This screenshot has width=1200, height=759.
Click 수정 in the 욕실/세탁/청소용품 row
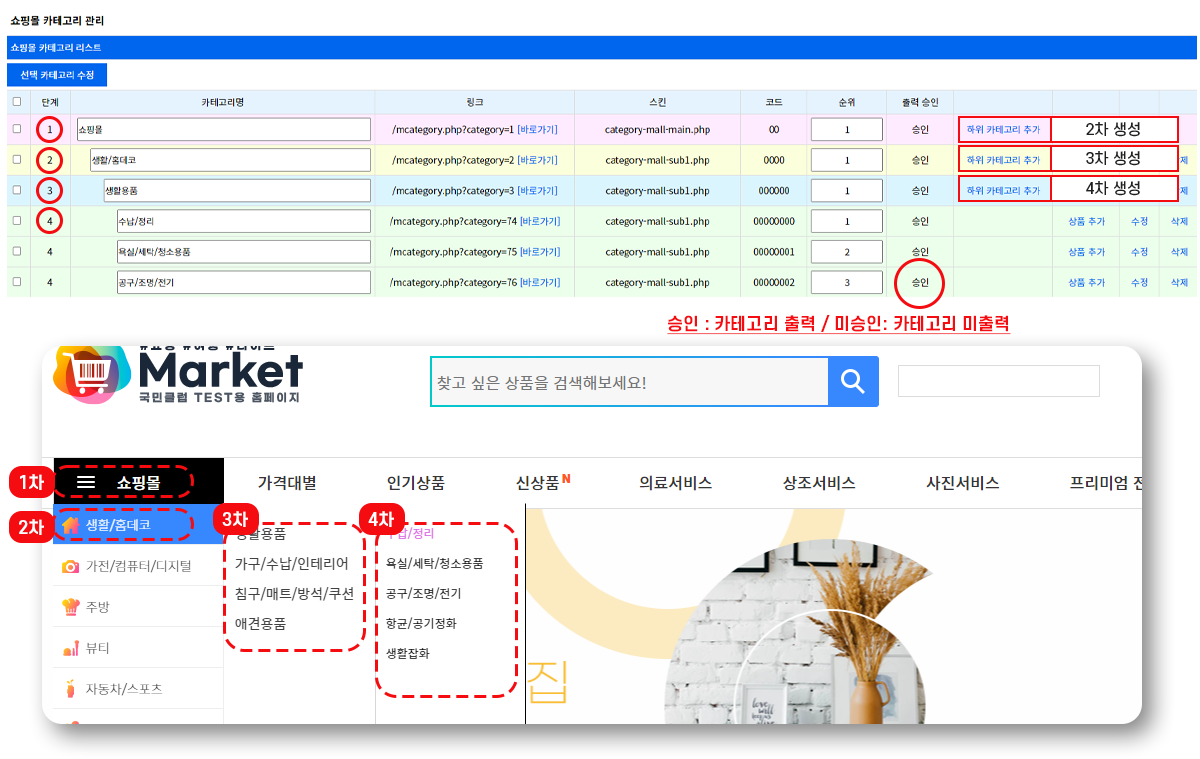[x=1139, y=252]
